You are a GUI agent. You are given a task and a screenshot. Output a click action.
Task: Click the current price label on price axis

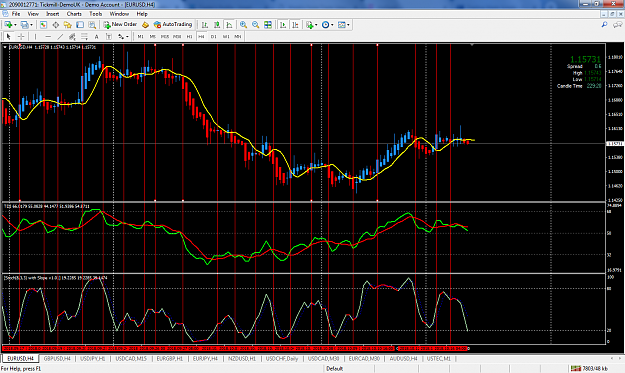tap(614, 143)
